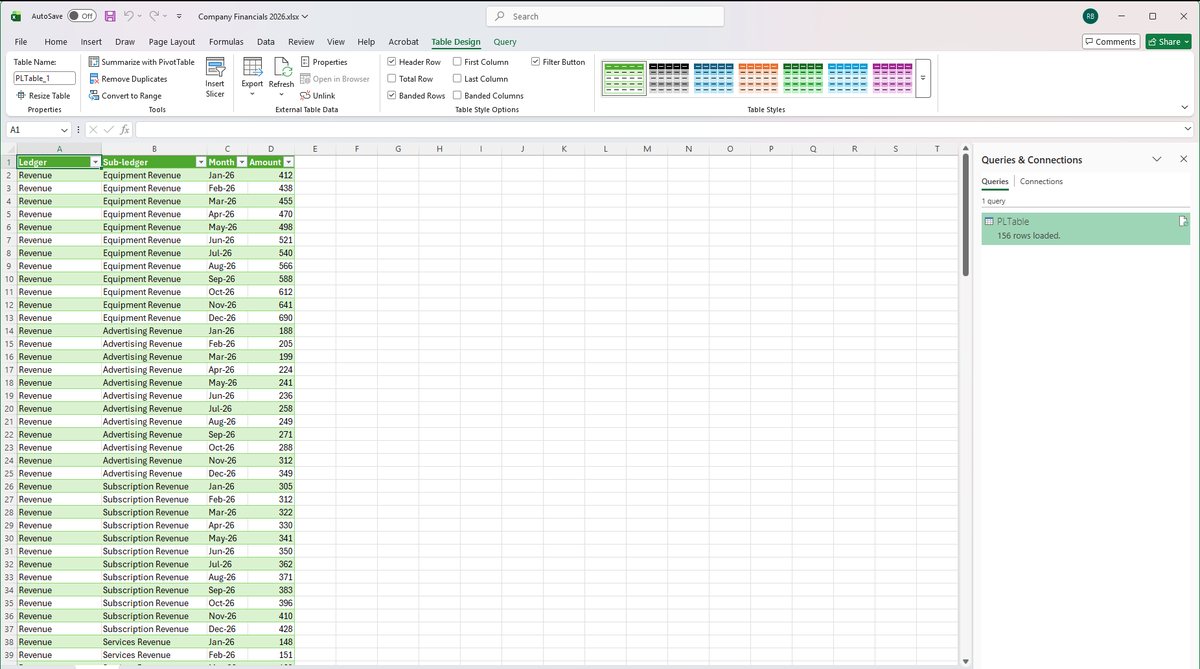Select the PLTable query entry
1200x669 pixels.
click(1085, 228)
